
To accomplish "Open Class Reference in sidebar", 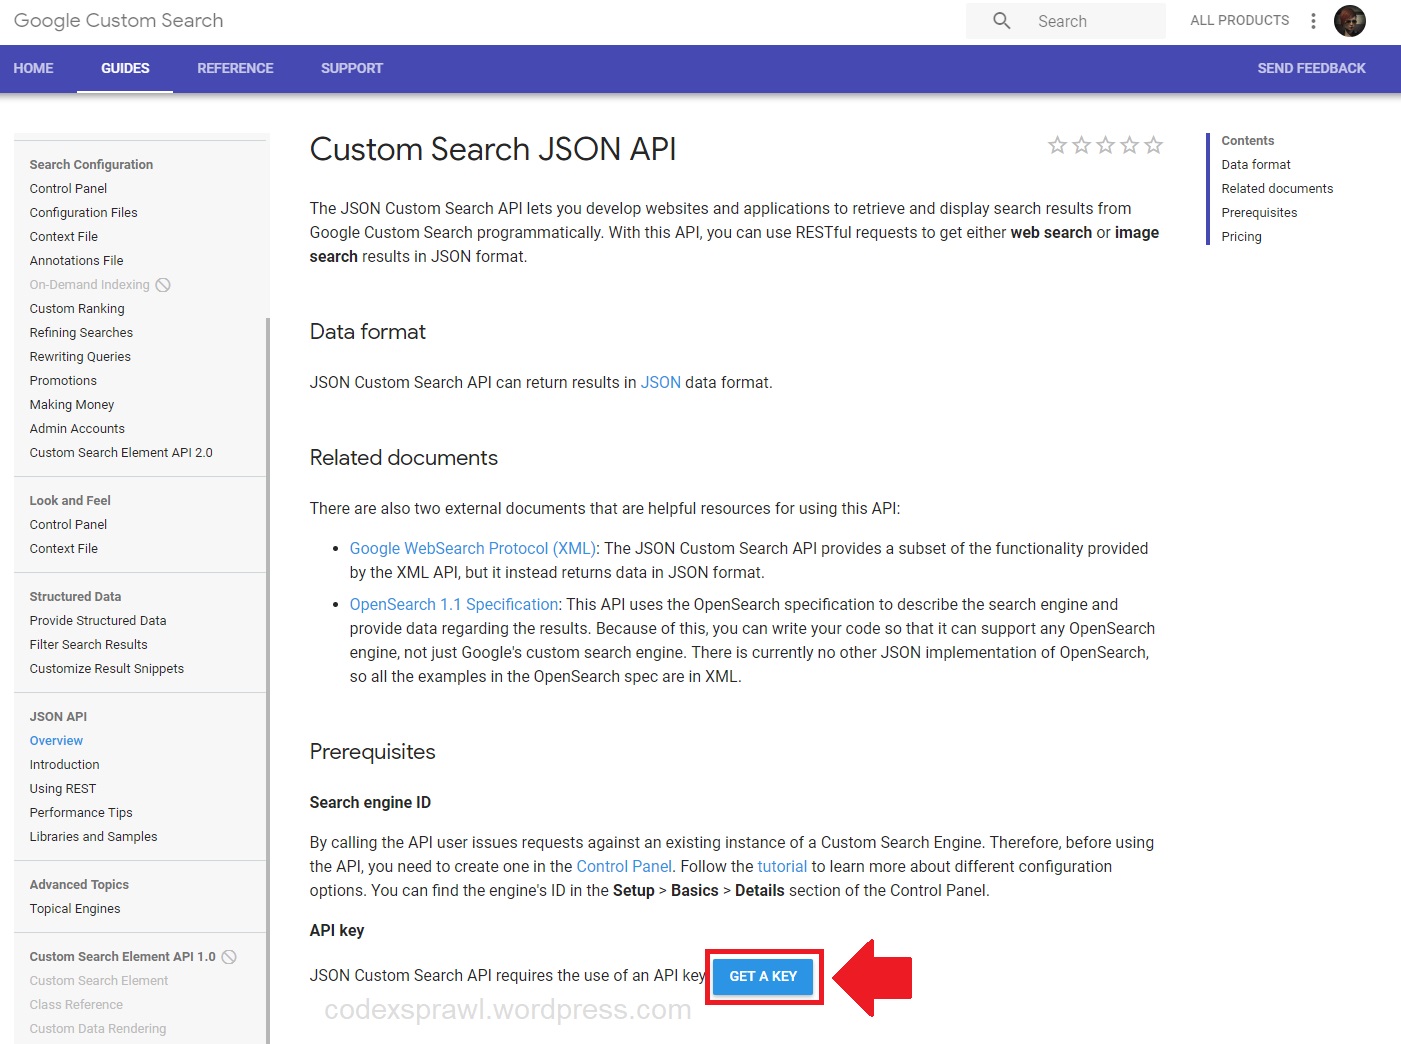I will [x=76, y=1005].
